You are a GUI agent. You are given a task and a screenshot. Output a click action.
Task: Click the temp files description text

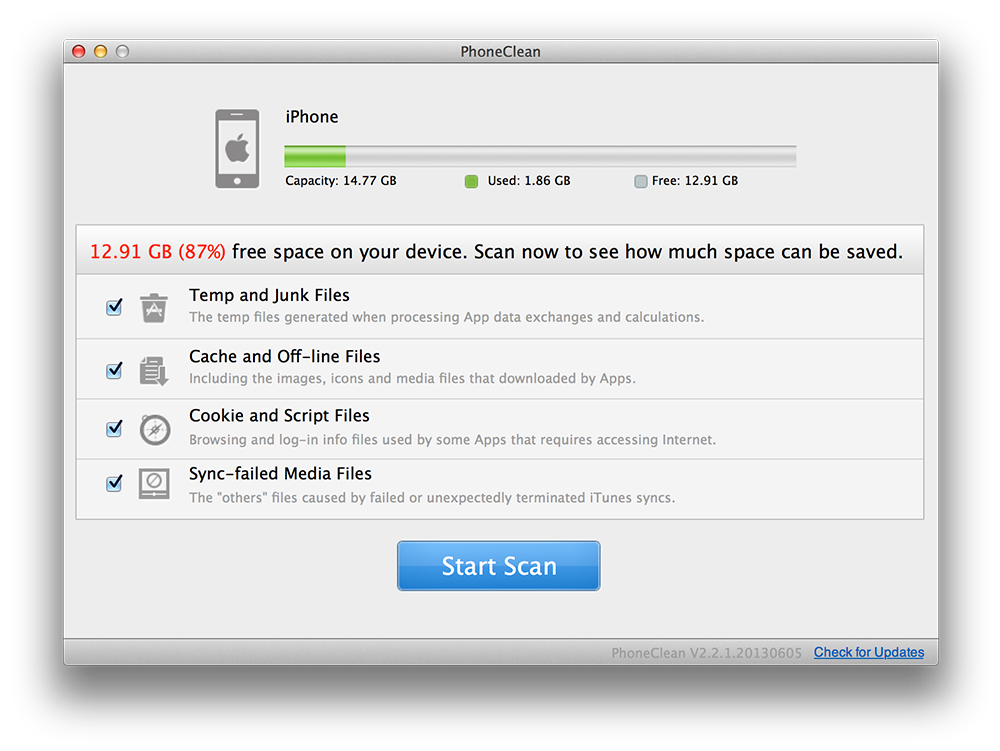pyautogui.click(x=446, y=317)
